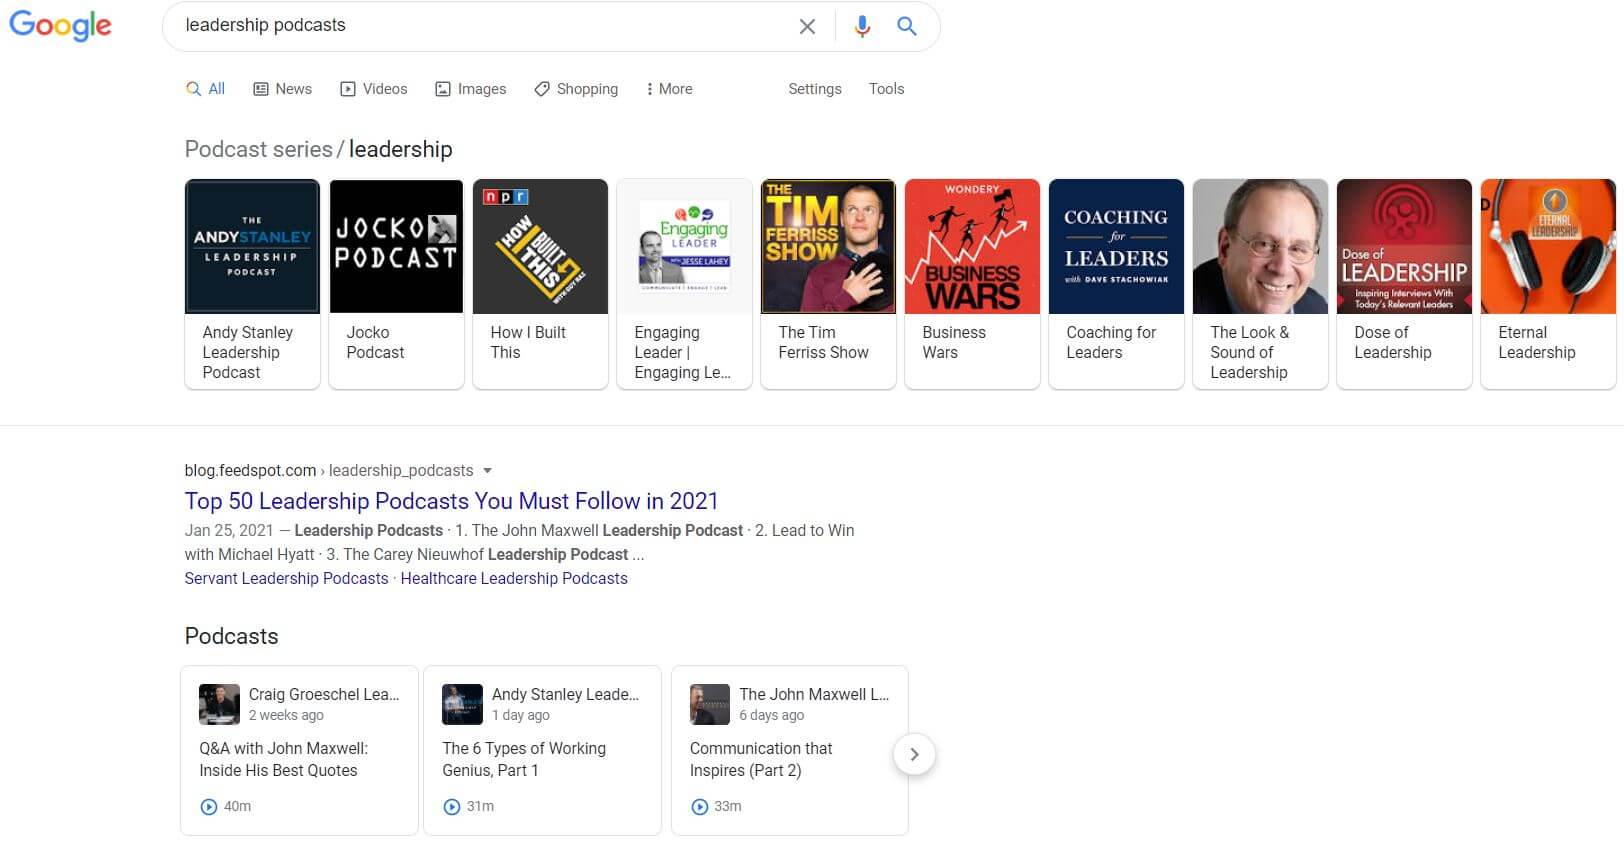Switch to the Videos tab
Image resolution: width=1624 pixels, height=849 pixels.
tap(373, 89)
